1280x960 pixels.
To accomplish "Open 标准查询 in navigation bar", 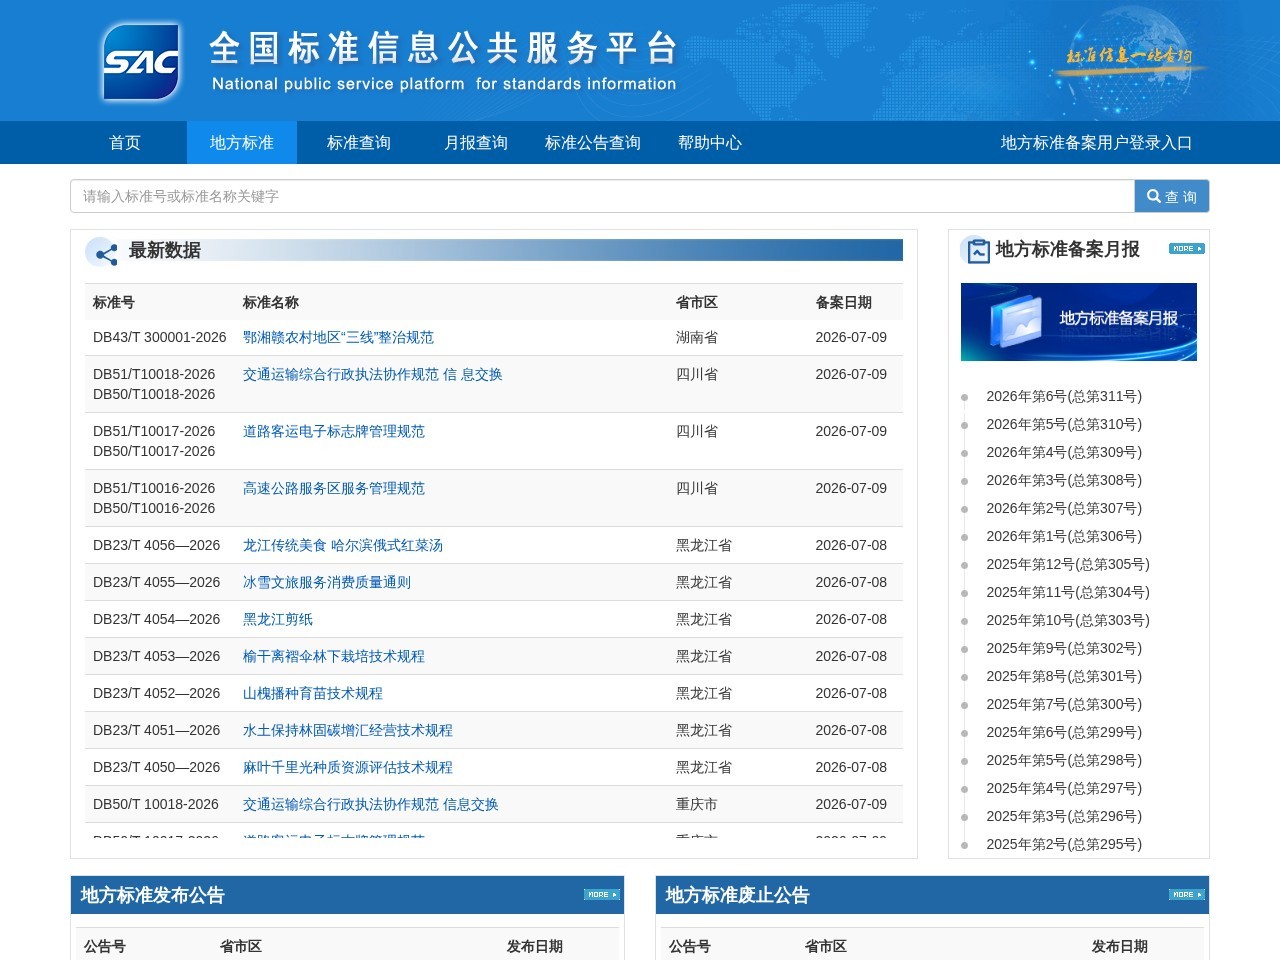I will click(359, 143).
